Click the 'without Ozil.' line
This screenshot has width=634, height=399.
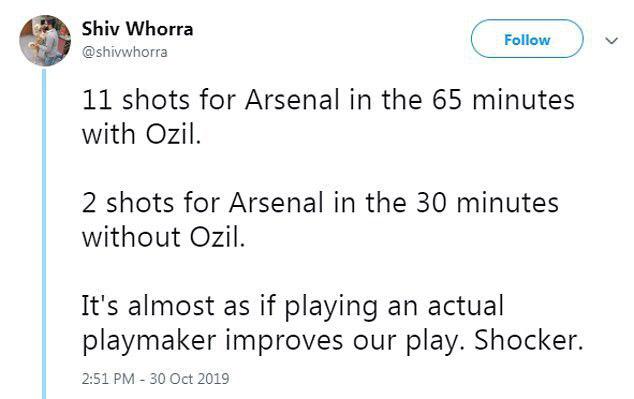(x=163, y=237)
